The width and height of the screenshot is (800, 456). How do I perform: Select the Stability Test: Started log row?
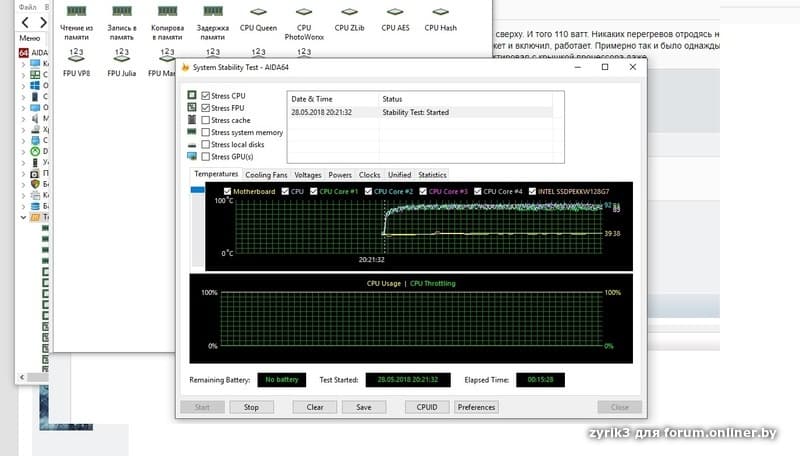(x=421, y=112)
